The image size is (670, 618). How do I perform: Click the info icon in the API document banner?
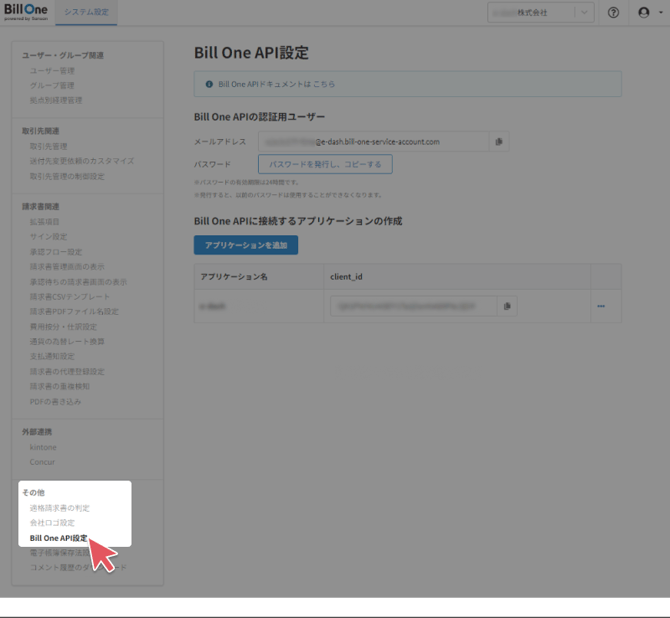click(x=209, y=84)
